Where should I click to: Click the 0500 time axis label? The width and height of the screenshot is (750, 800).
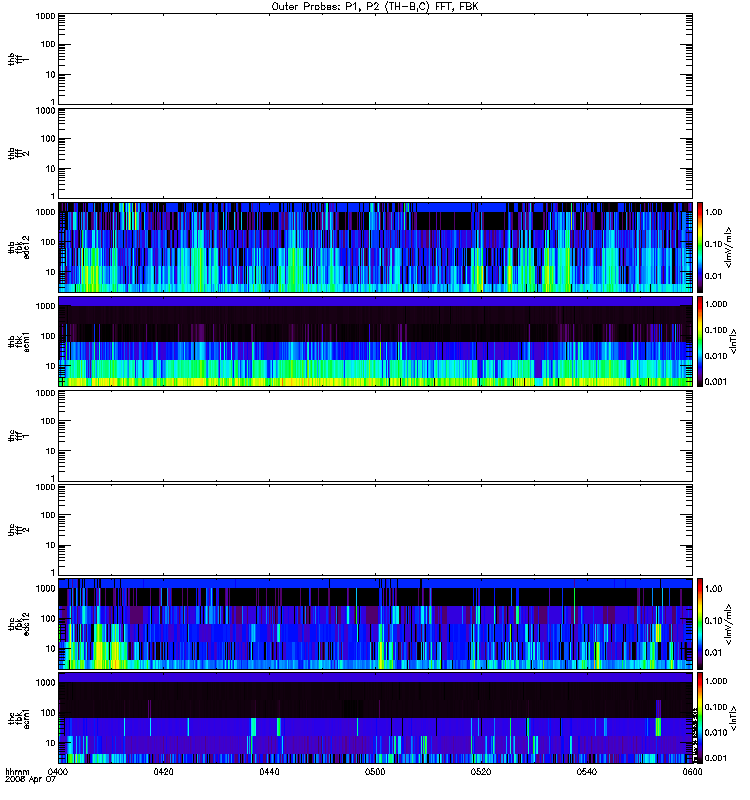(x=375, y=772)
